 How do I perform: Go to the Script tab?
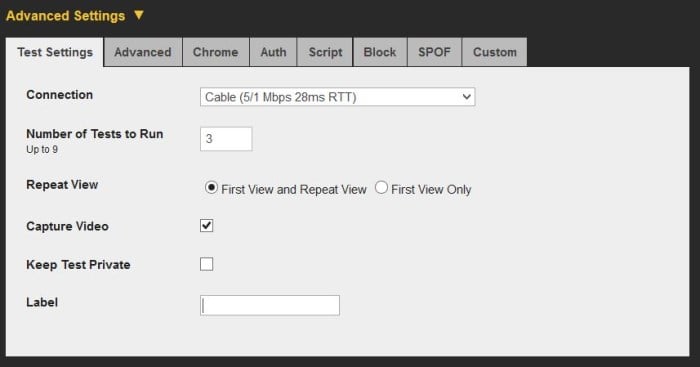[x=325, y=52]
